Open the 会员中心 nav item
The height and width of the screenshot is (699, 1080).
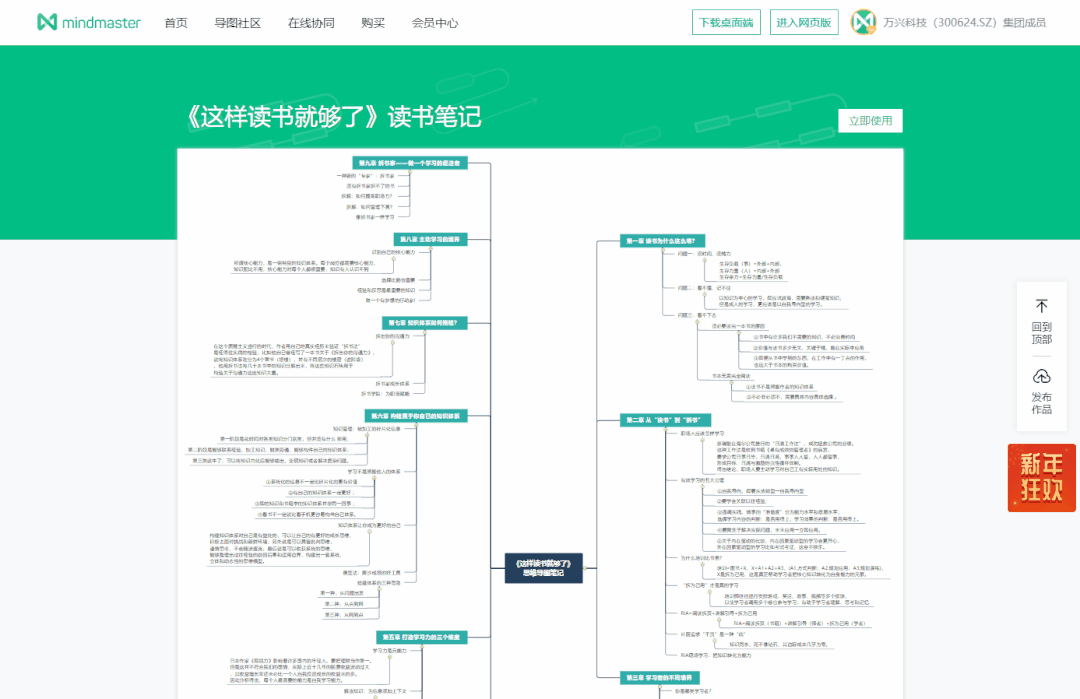tap(435, 23)
